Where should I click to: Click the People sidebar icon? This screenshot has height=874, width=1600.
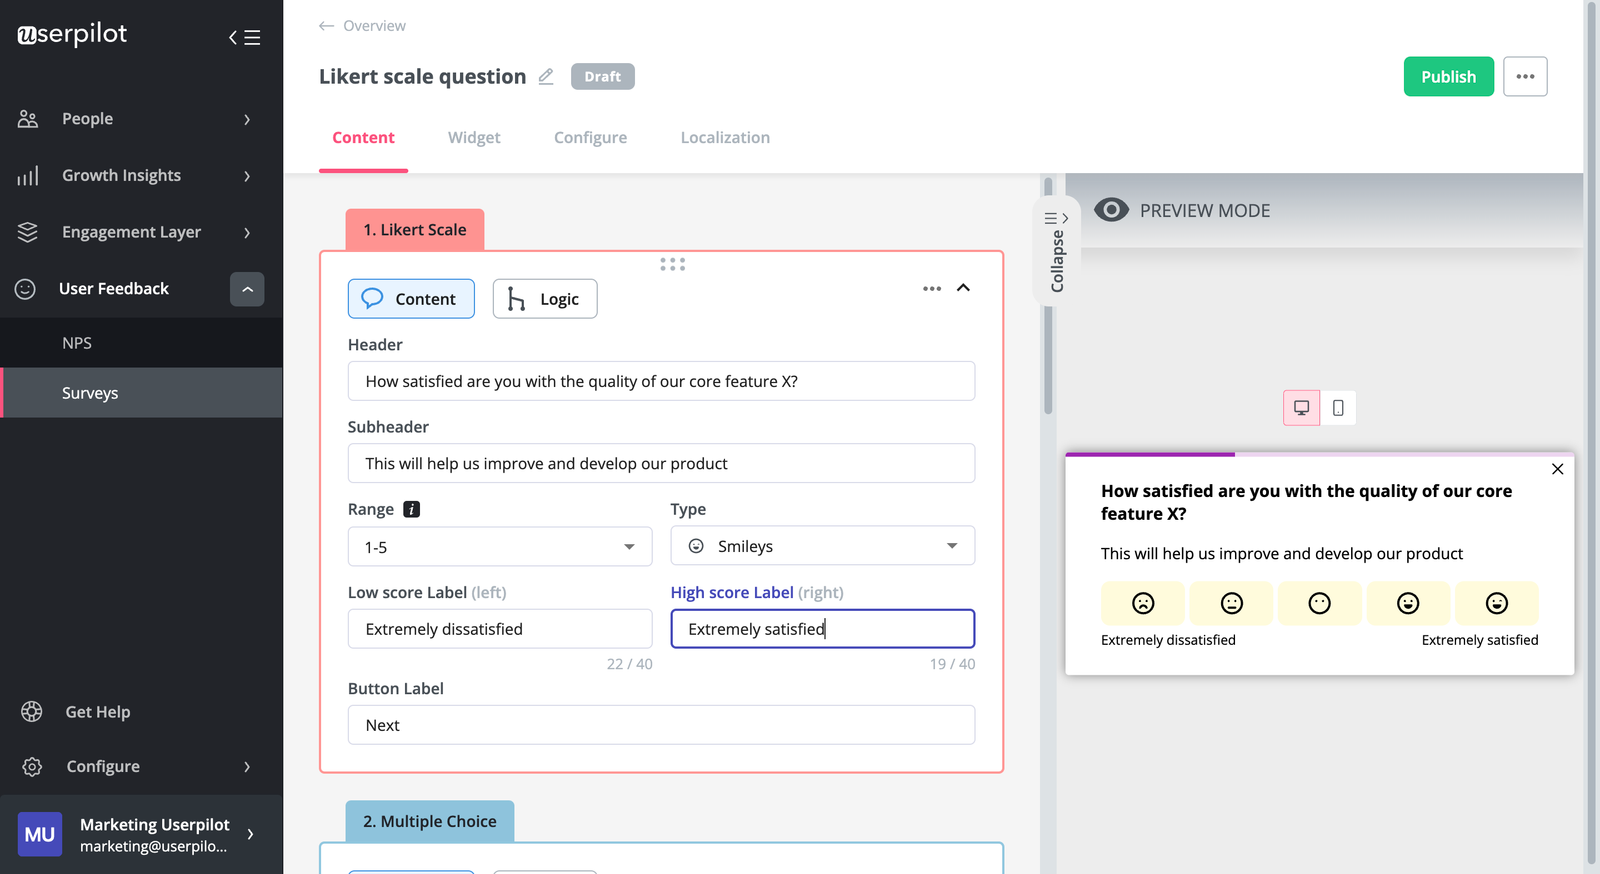(28, 119)
